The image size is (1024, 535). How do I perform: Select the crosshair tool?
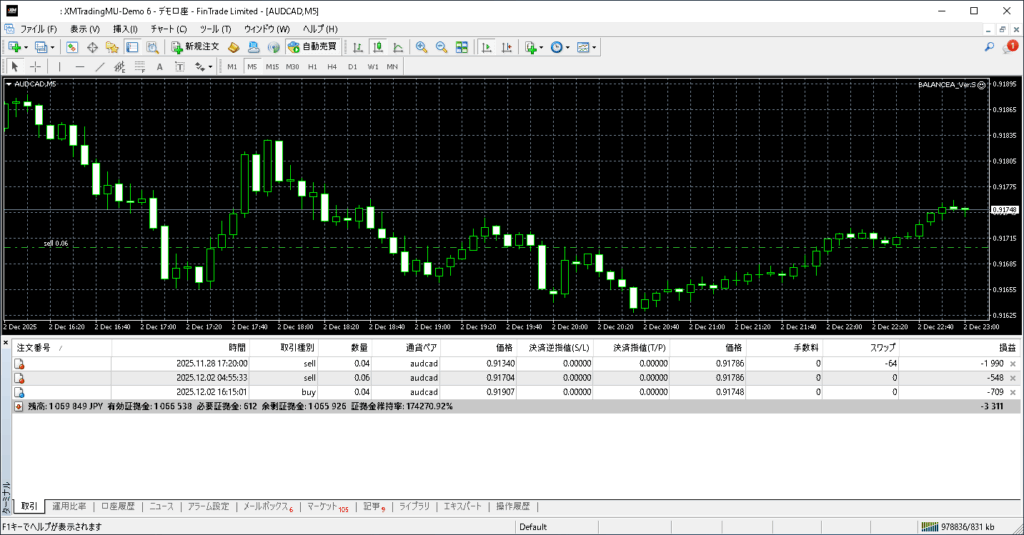(35, 67)
